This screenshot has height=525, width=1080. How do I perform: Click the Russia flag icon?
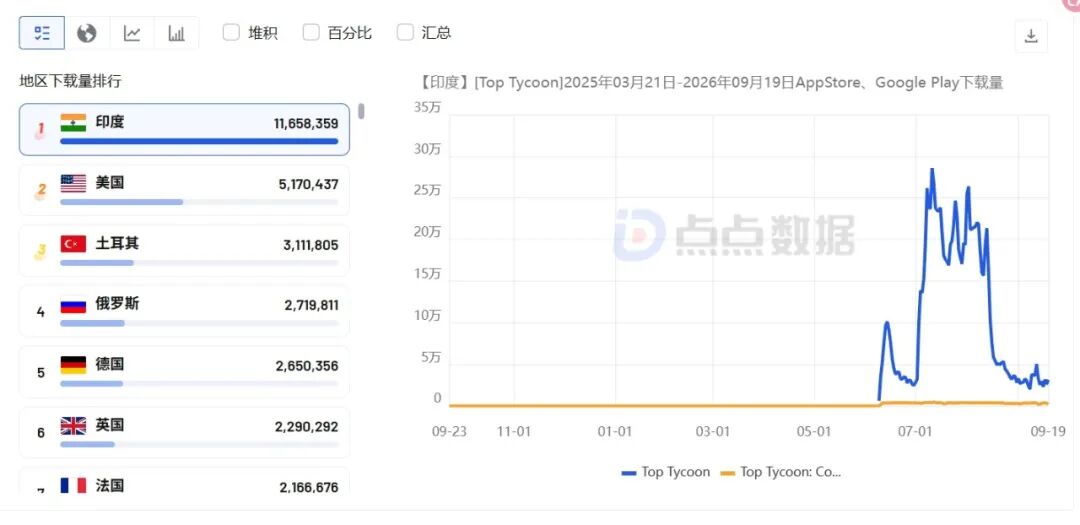[73, 305]
